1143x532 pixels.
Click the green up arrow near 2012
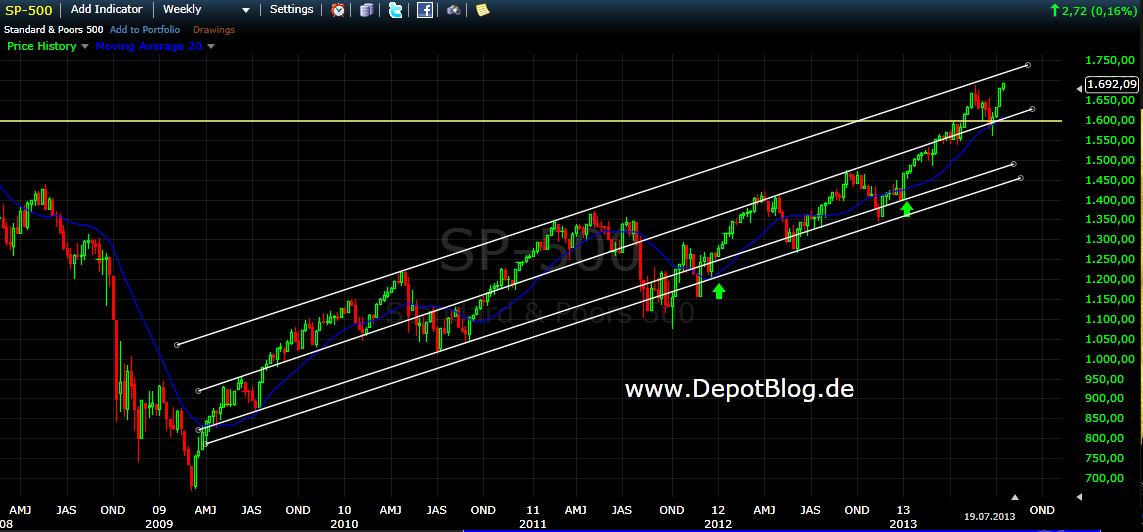pyautogui.click(x=719, y=290)
